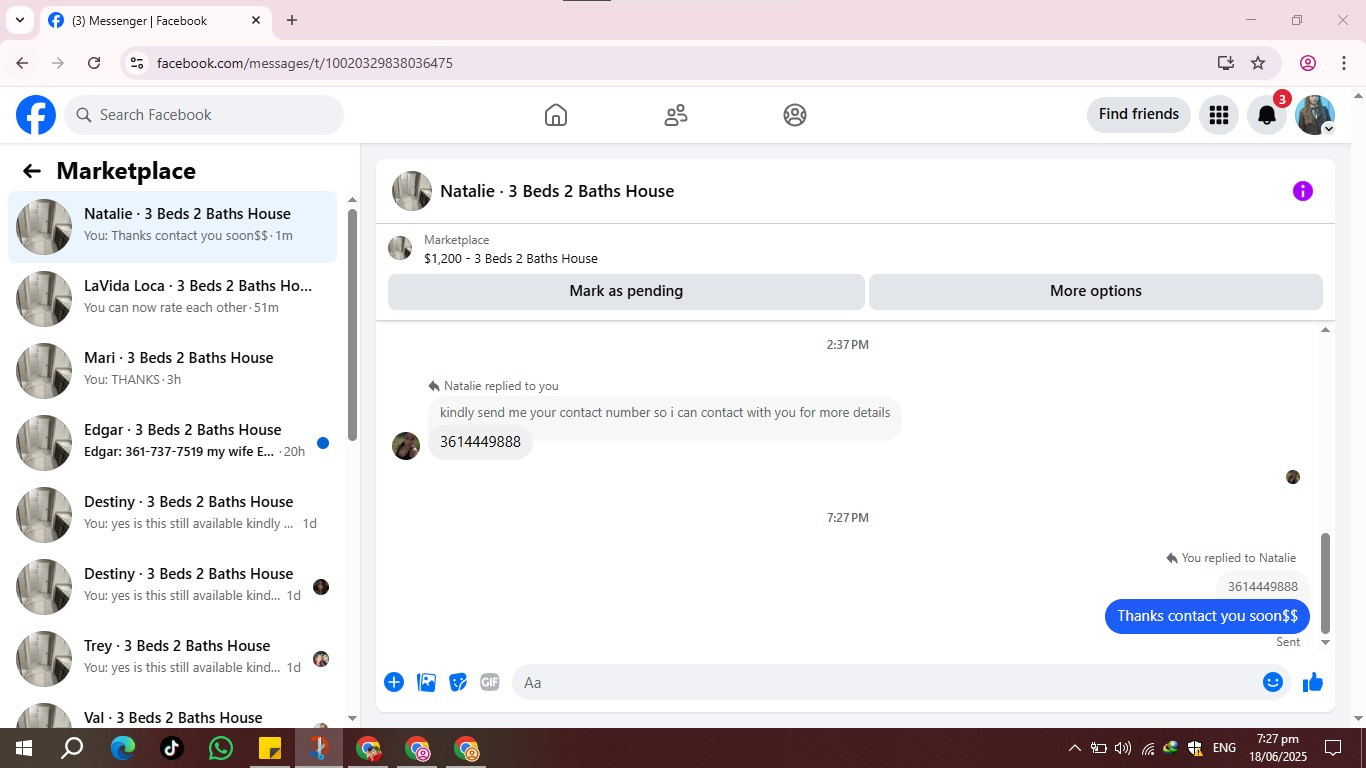The width and height of the screenshot is (1366, 768).
Task: Open the Friends icon in top navigation
Action: click(x=676, y=115)
